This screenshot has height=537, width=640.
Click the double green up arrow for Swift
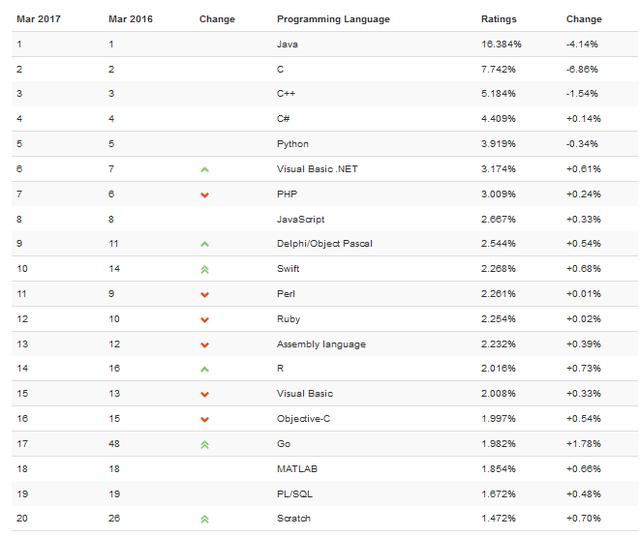205,269
